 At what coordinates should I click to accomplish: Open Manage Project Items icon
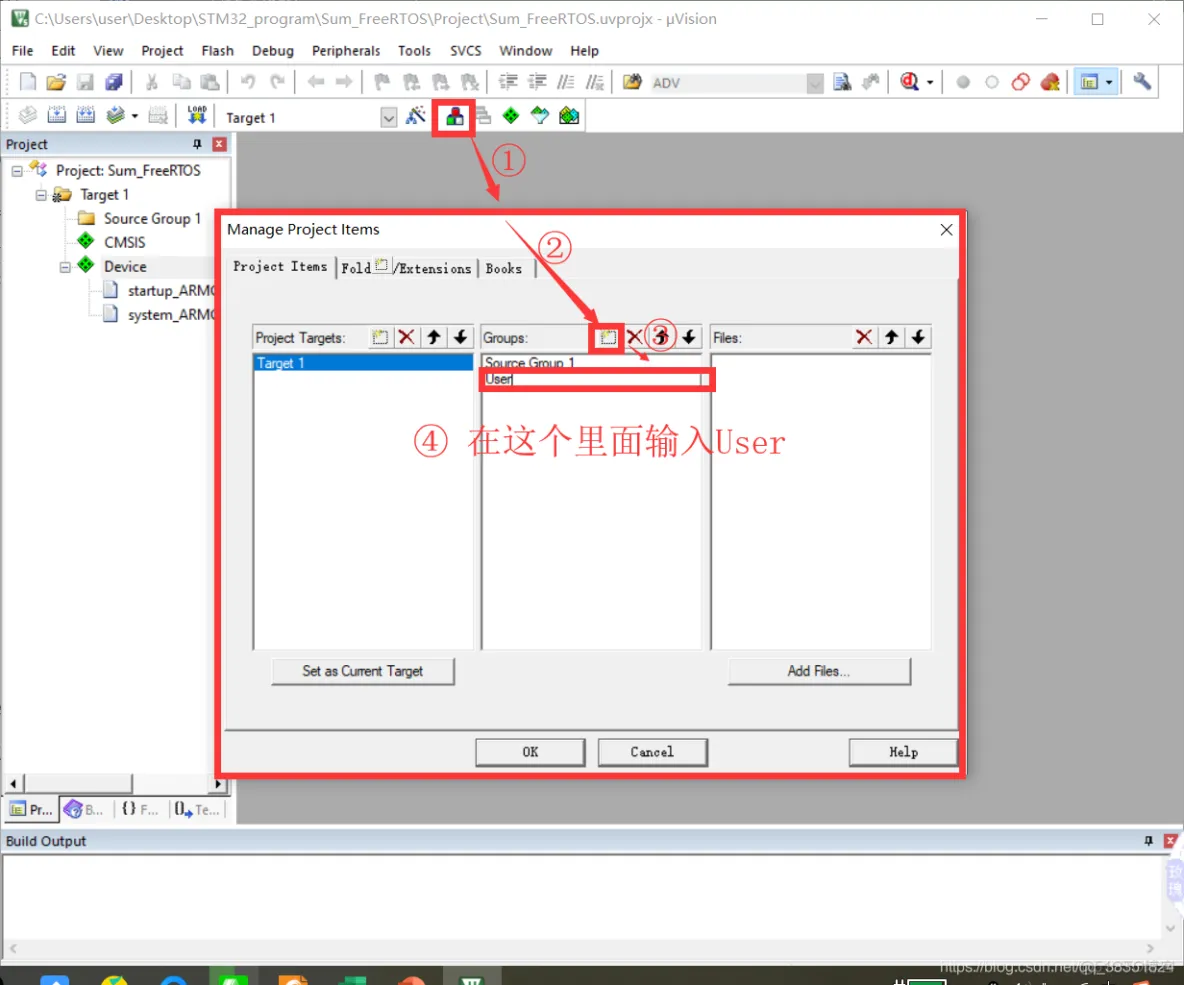pyautogui.click(x=454, y=116)
